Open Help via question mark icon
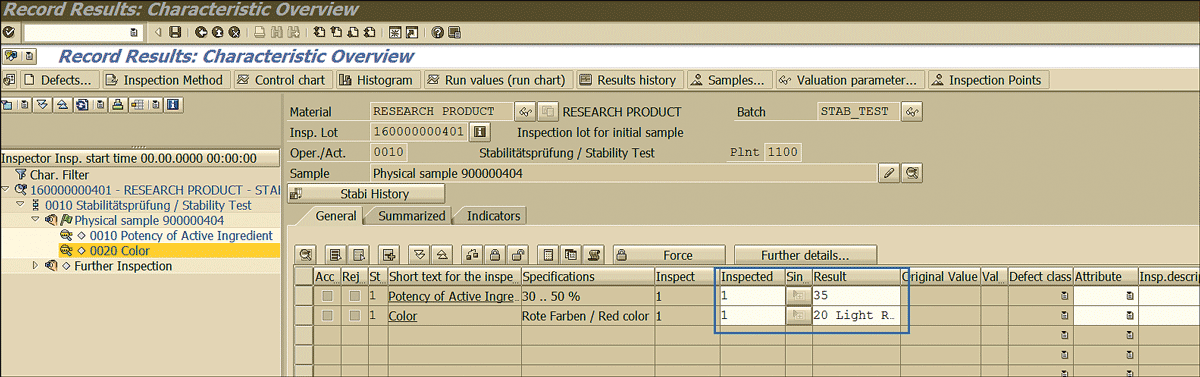The width and height of the screenshot is (1200, 377). 436,32
